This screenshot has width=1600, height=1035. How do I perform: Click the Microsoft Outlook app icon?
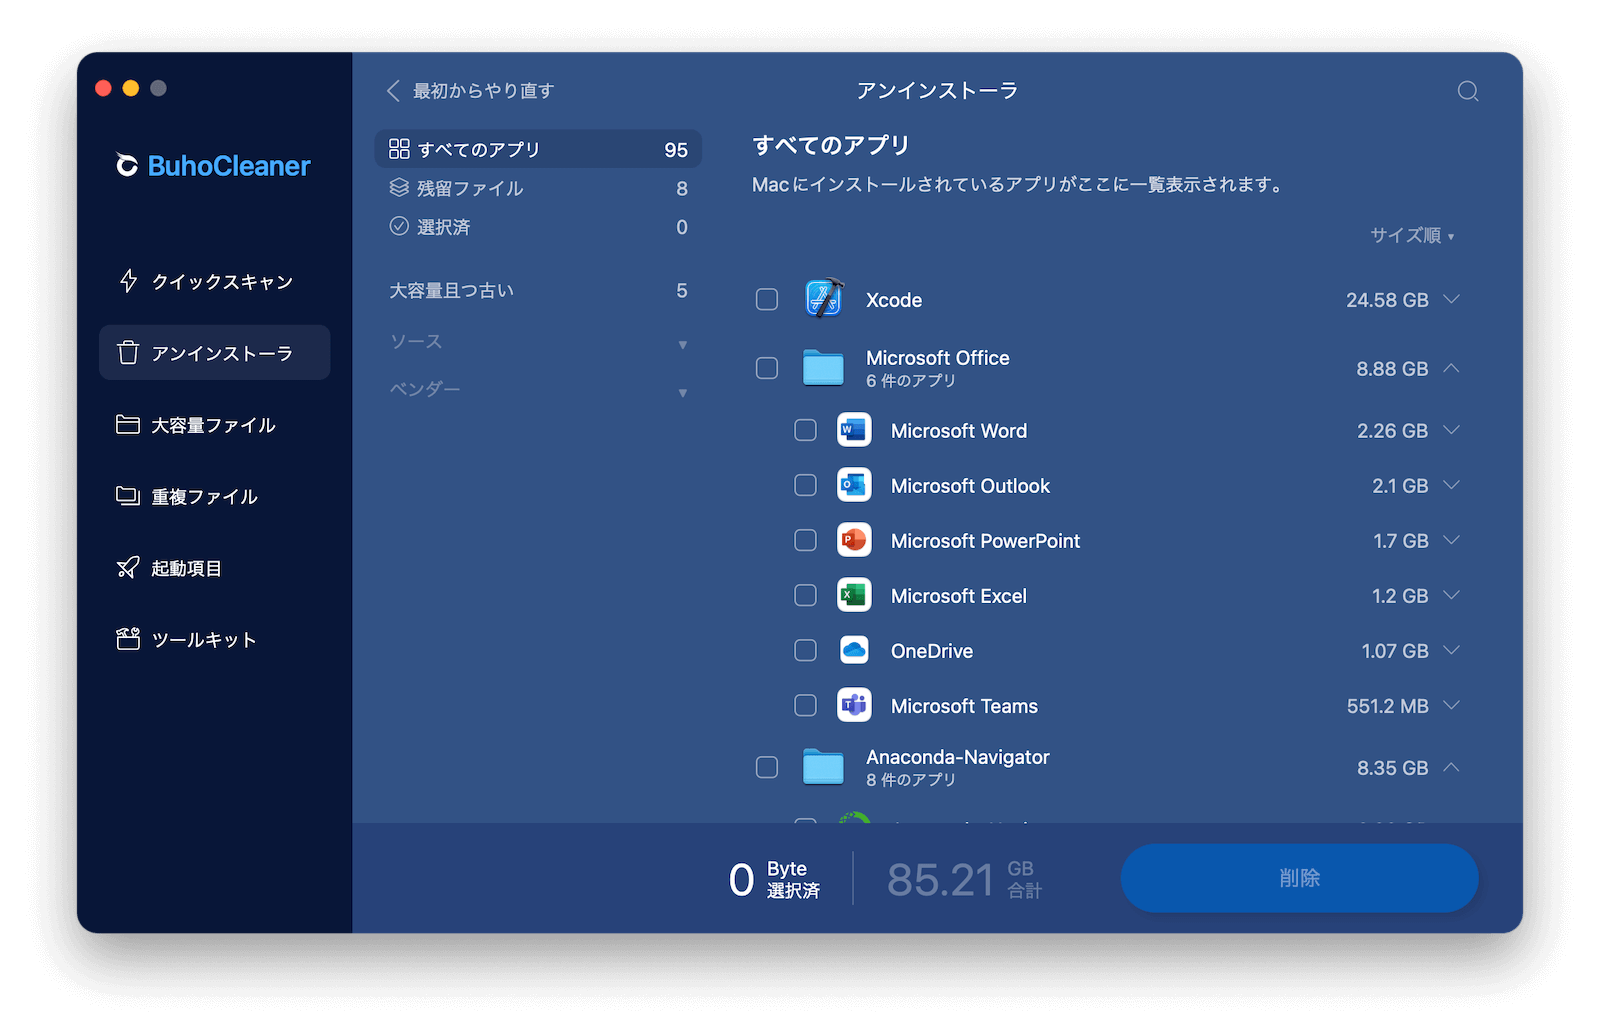point(854,485)
